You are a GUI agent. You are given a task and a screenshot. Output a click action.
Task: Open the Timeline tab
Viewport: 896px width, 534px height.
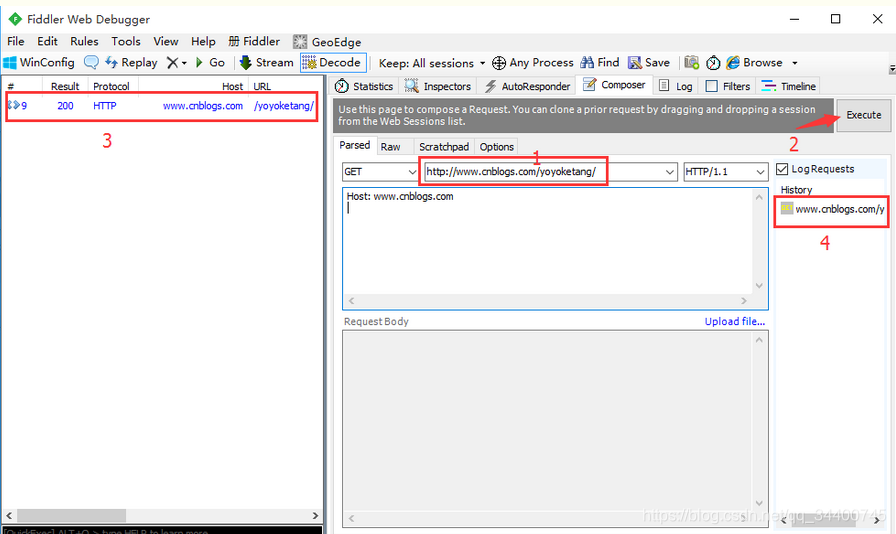(789, 86)
